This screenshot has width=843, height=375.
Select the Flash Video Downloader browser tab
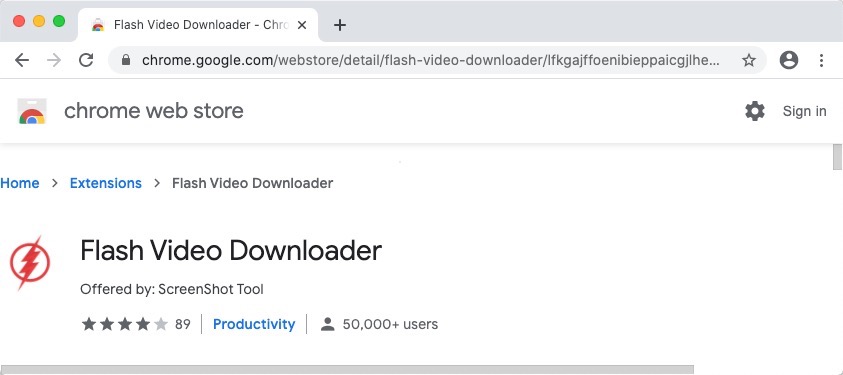[x=198, y=25]
